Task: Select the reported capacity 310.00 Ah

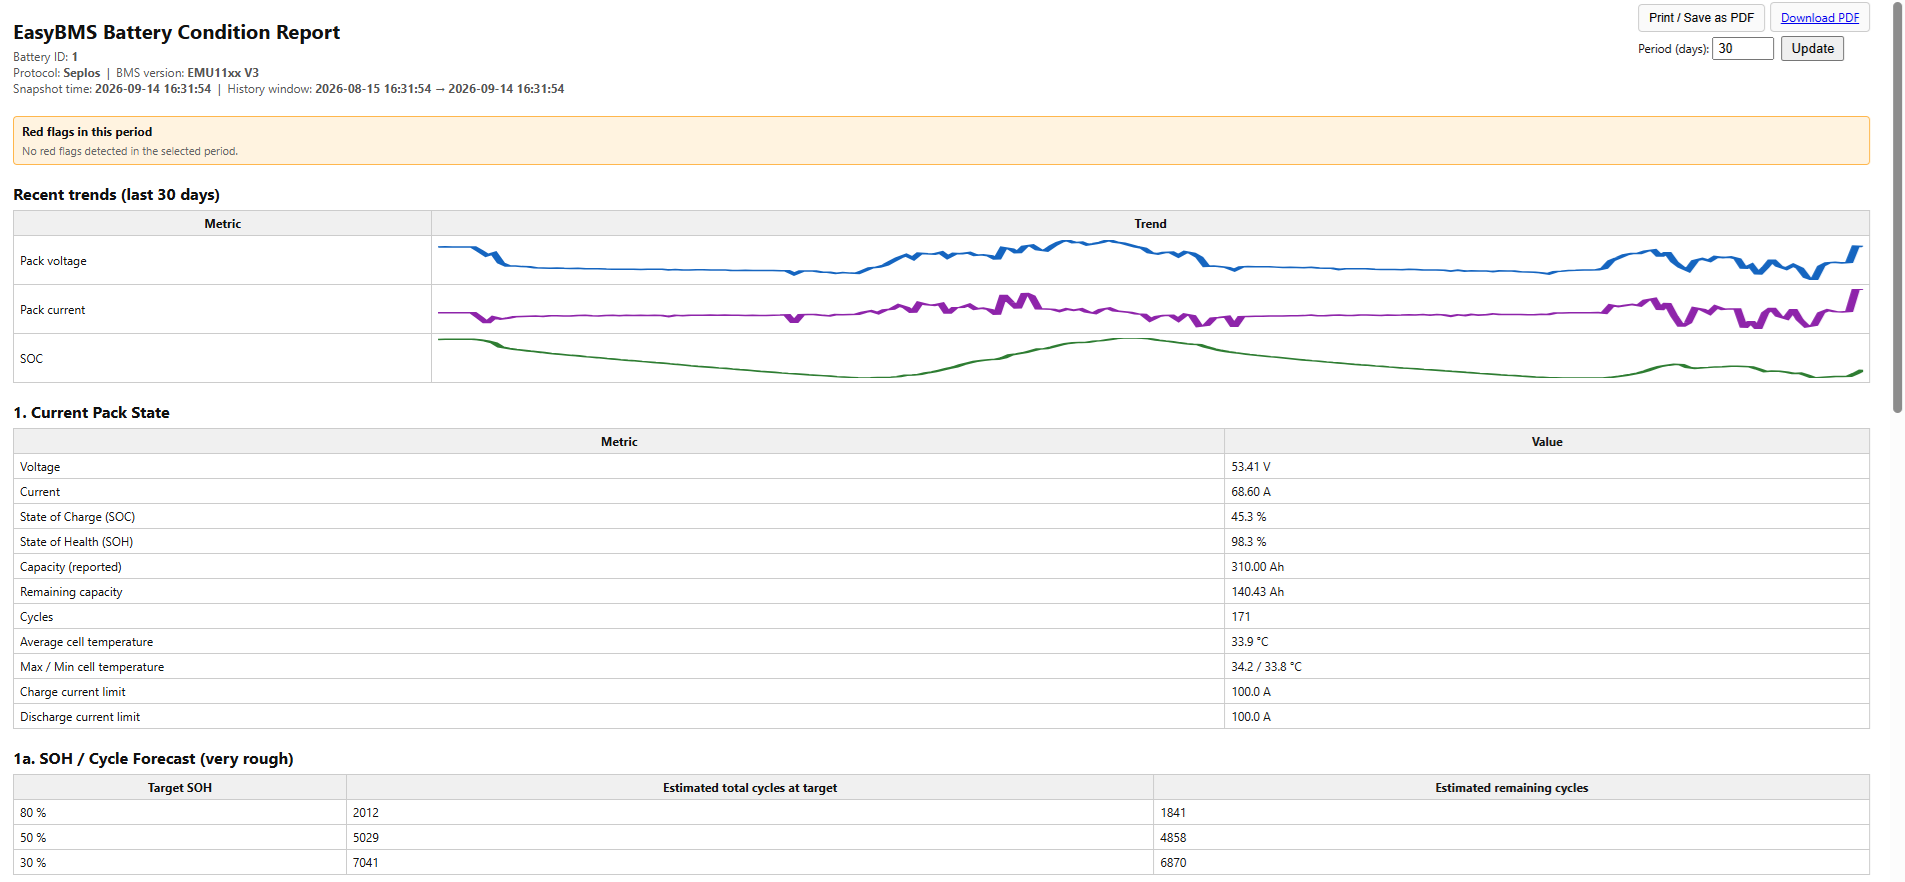Action: [1258, 567]
